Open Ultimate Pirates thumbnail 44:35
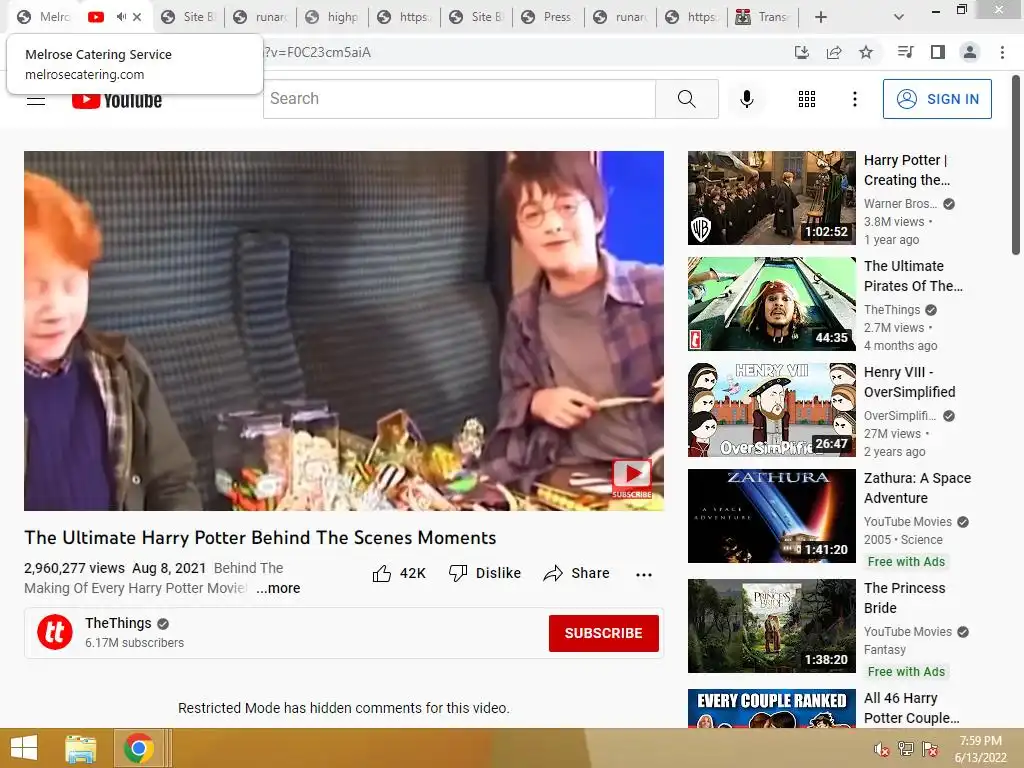 (771, 304)
